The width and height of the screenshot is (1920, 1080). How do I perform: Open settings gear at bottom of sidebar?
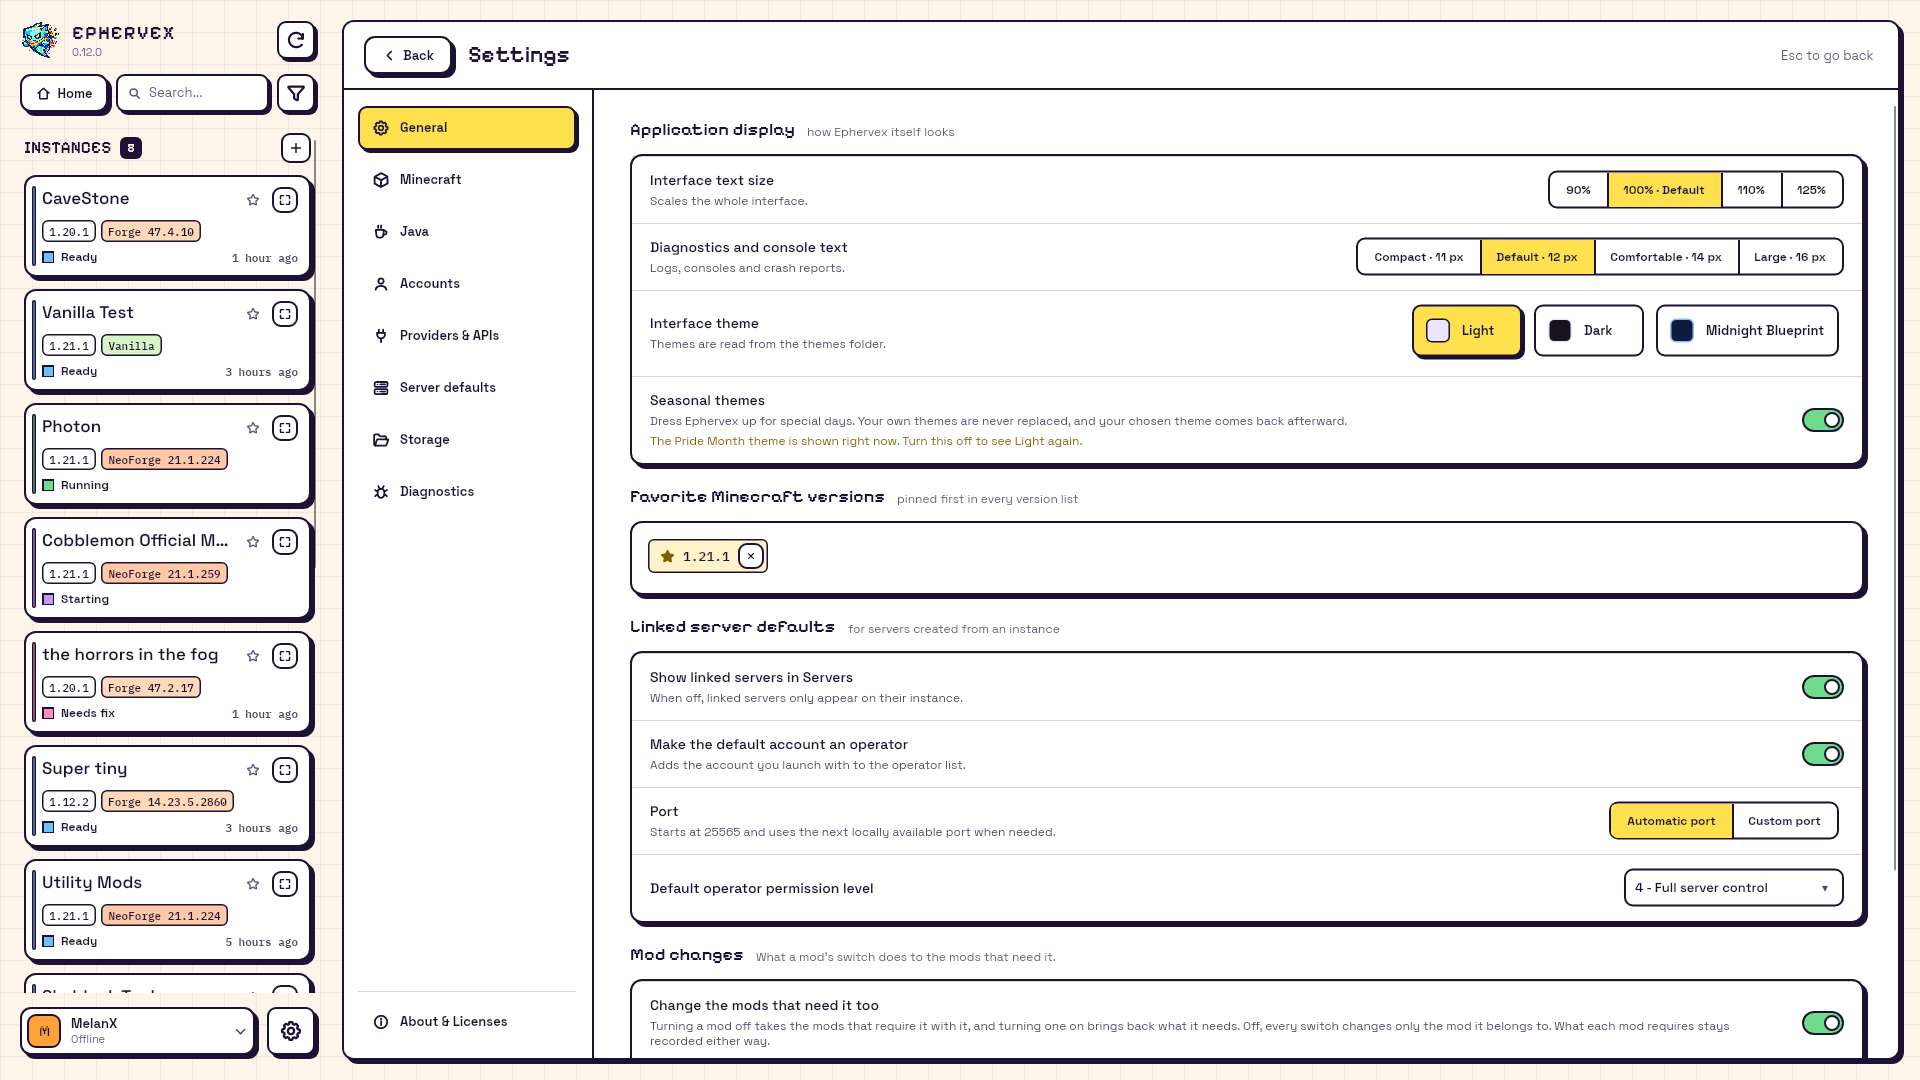point(291,1031)
